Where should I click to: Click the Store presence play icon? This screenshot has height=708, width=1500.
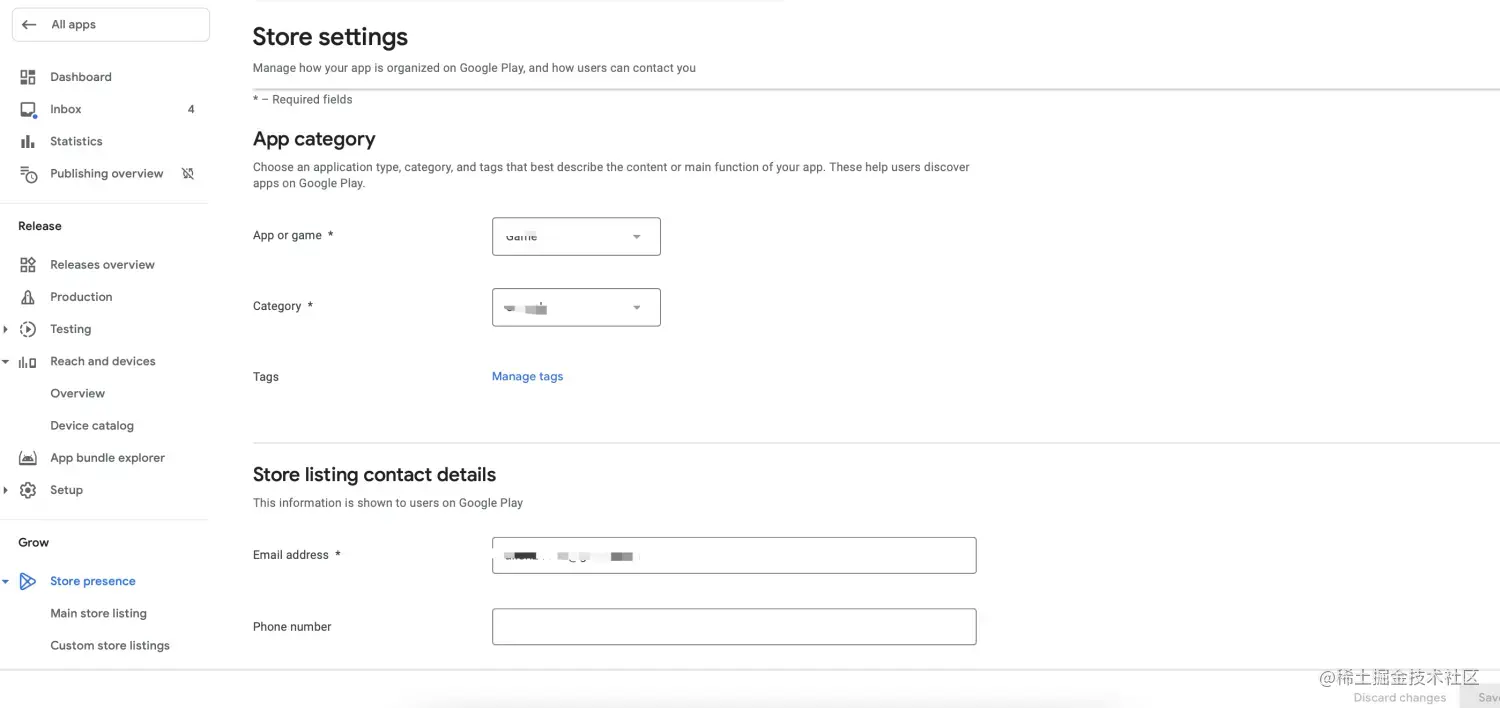pos(28,581)
